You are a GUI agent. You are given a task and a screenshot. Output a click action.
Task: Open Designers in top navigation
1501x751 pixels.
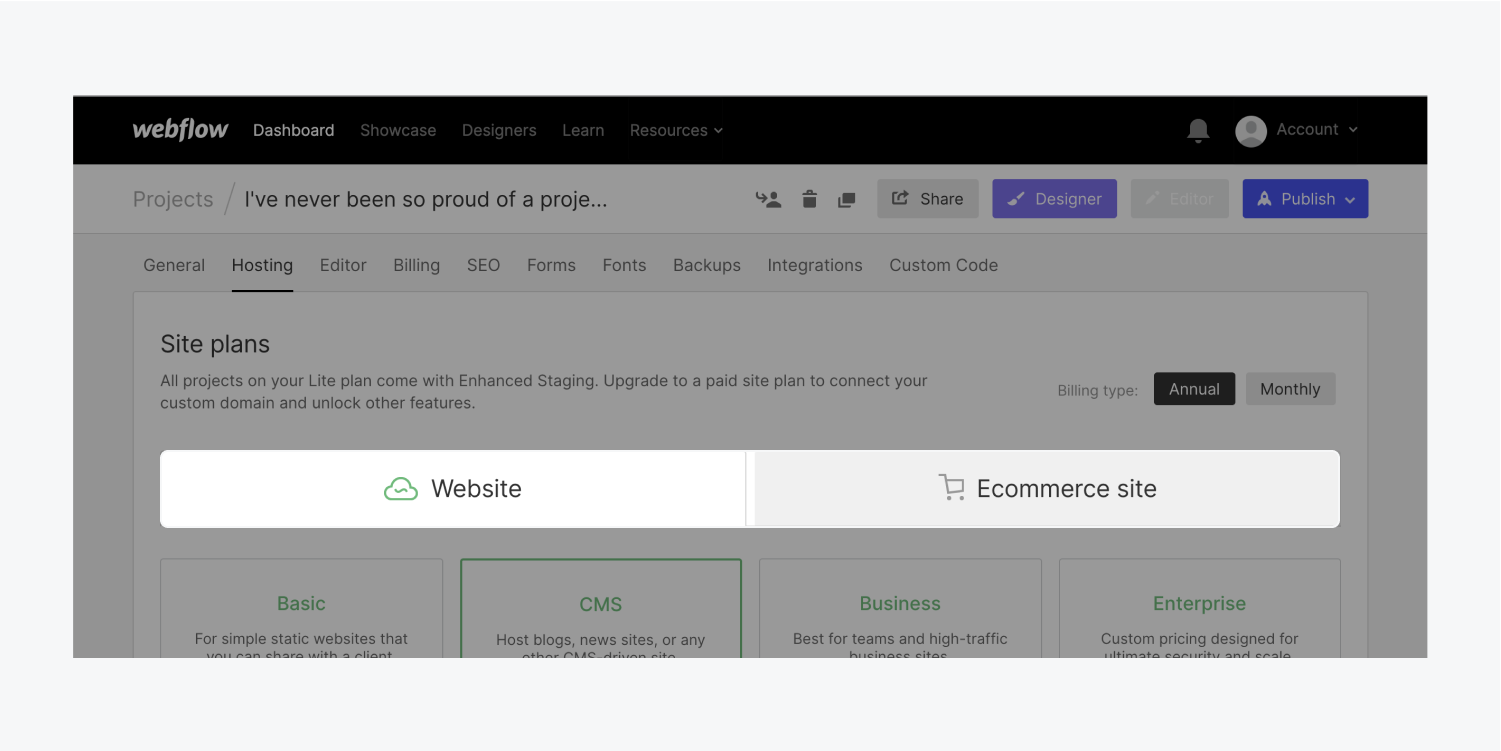click(499, 130)
